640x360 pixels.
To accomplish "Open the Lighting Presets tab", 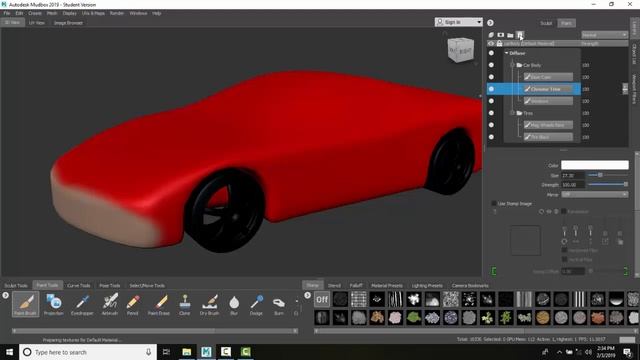I will (x=427, y=285).
